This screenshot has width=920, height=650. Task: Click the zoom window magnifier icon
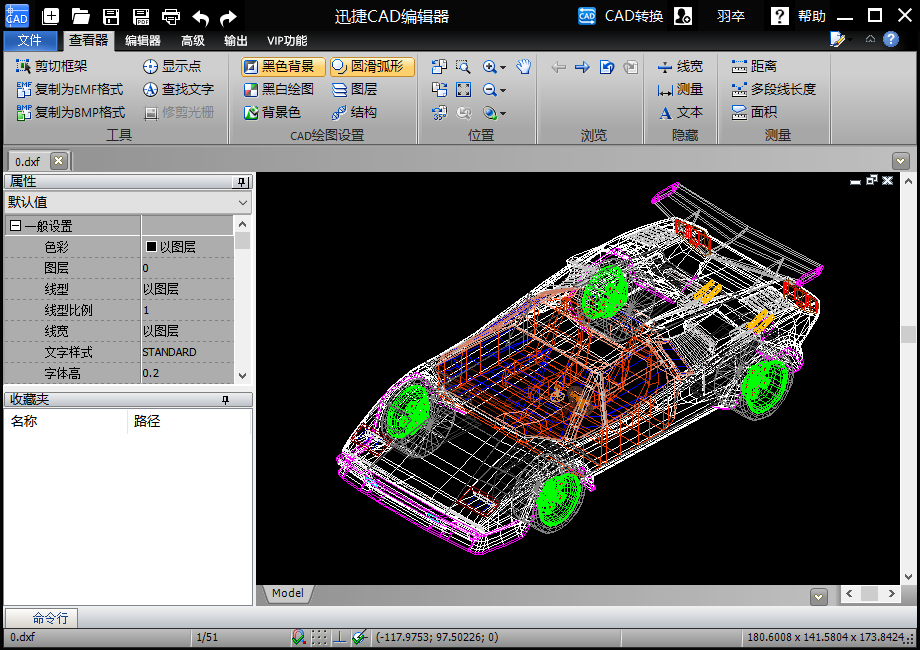click(x=463, y=66)
